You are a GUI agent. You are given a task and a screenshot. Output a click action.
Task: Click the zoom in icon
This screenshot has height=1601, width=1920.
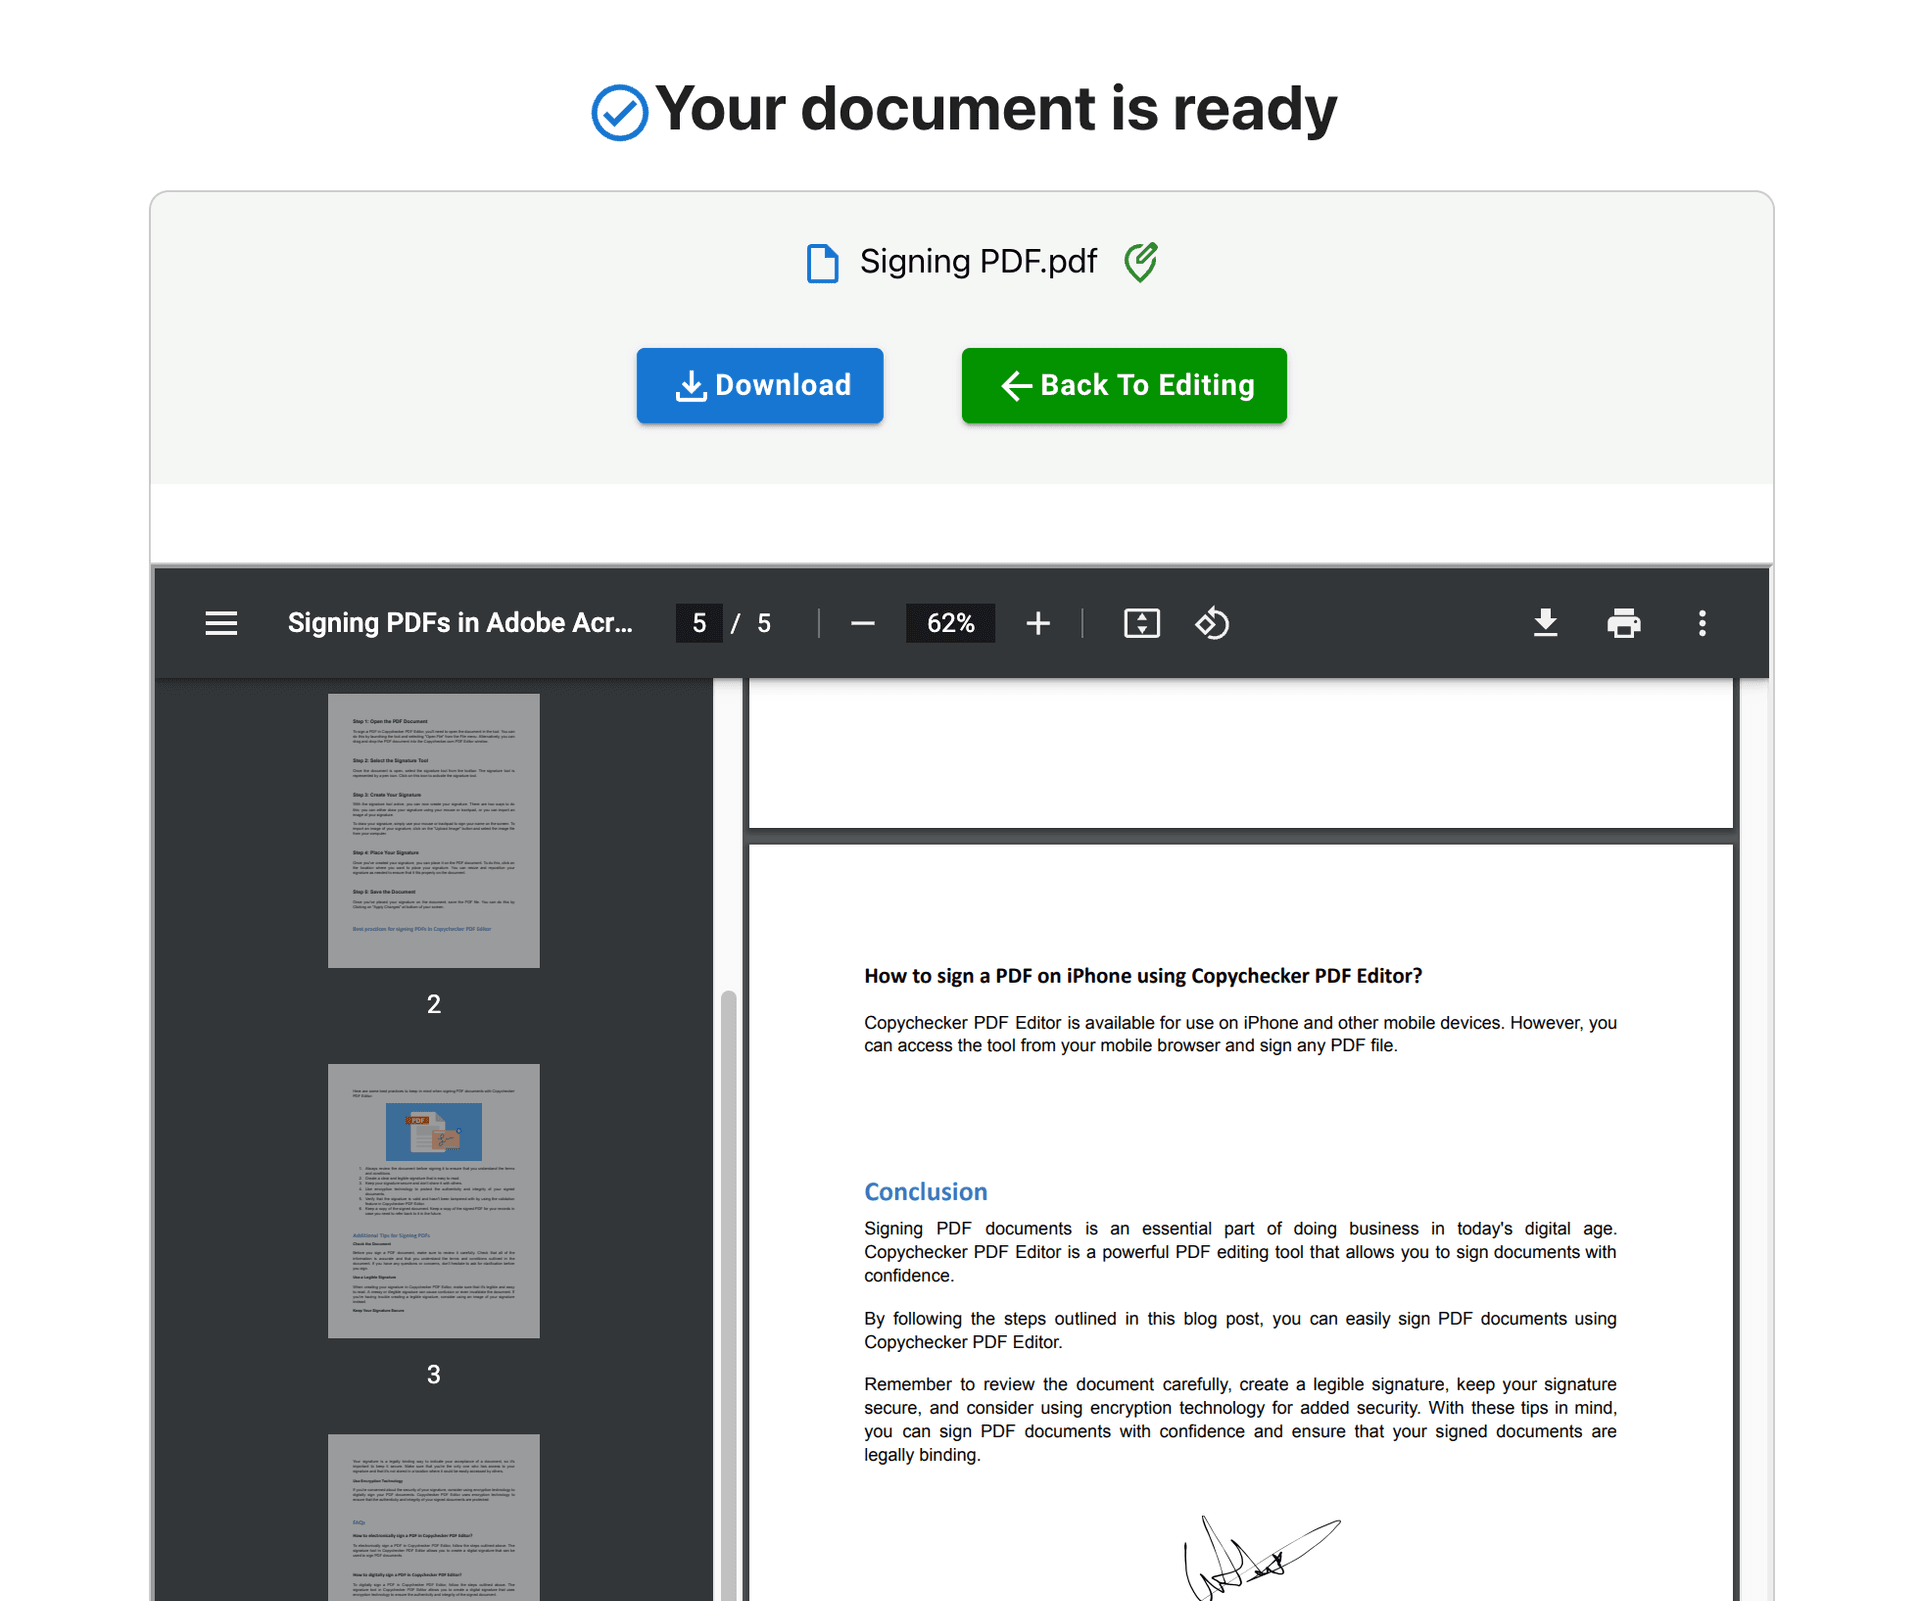(1039, 623)
